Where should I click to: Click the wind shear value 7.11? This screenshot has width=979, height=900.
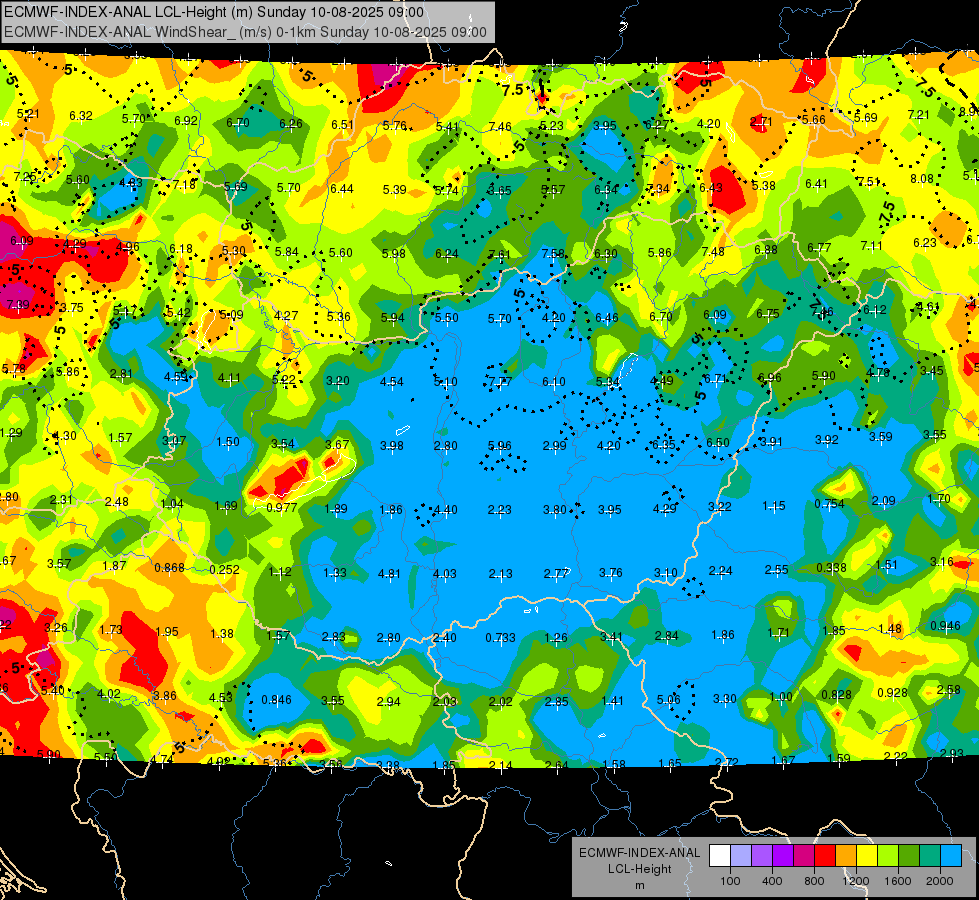coord(871,245)
